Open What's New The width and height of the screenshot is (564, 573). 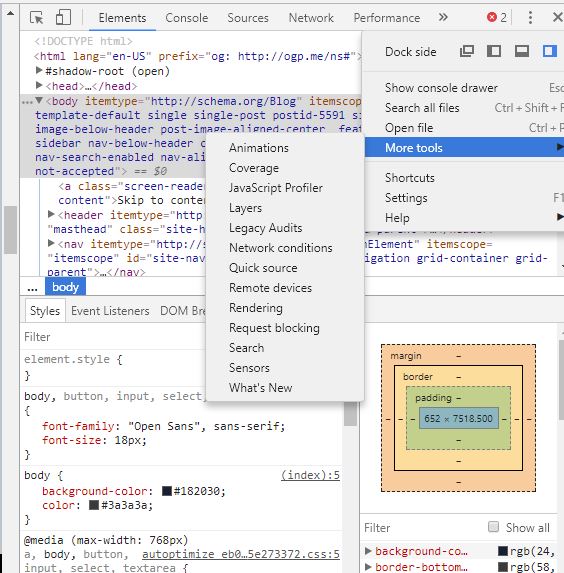[x=285, y=388]
